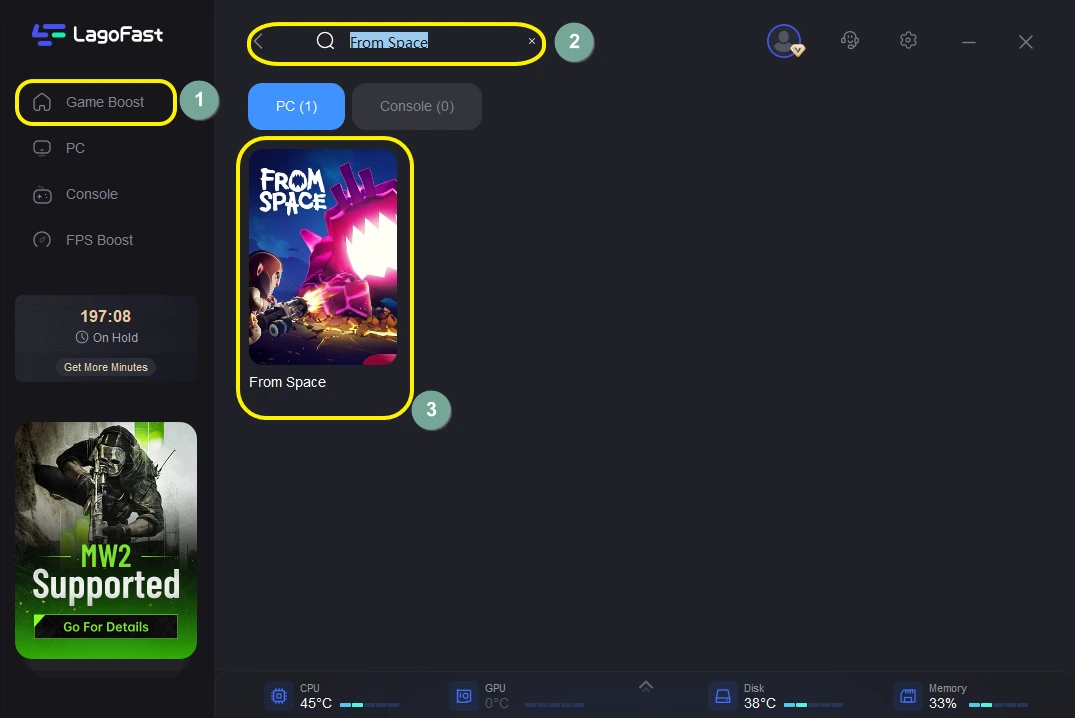This screenshot has height=718, width=1075.
Task: Click the Disk temperature icon
Action: pos(723,695)
